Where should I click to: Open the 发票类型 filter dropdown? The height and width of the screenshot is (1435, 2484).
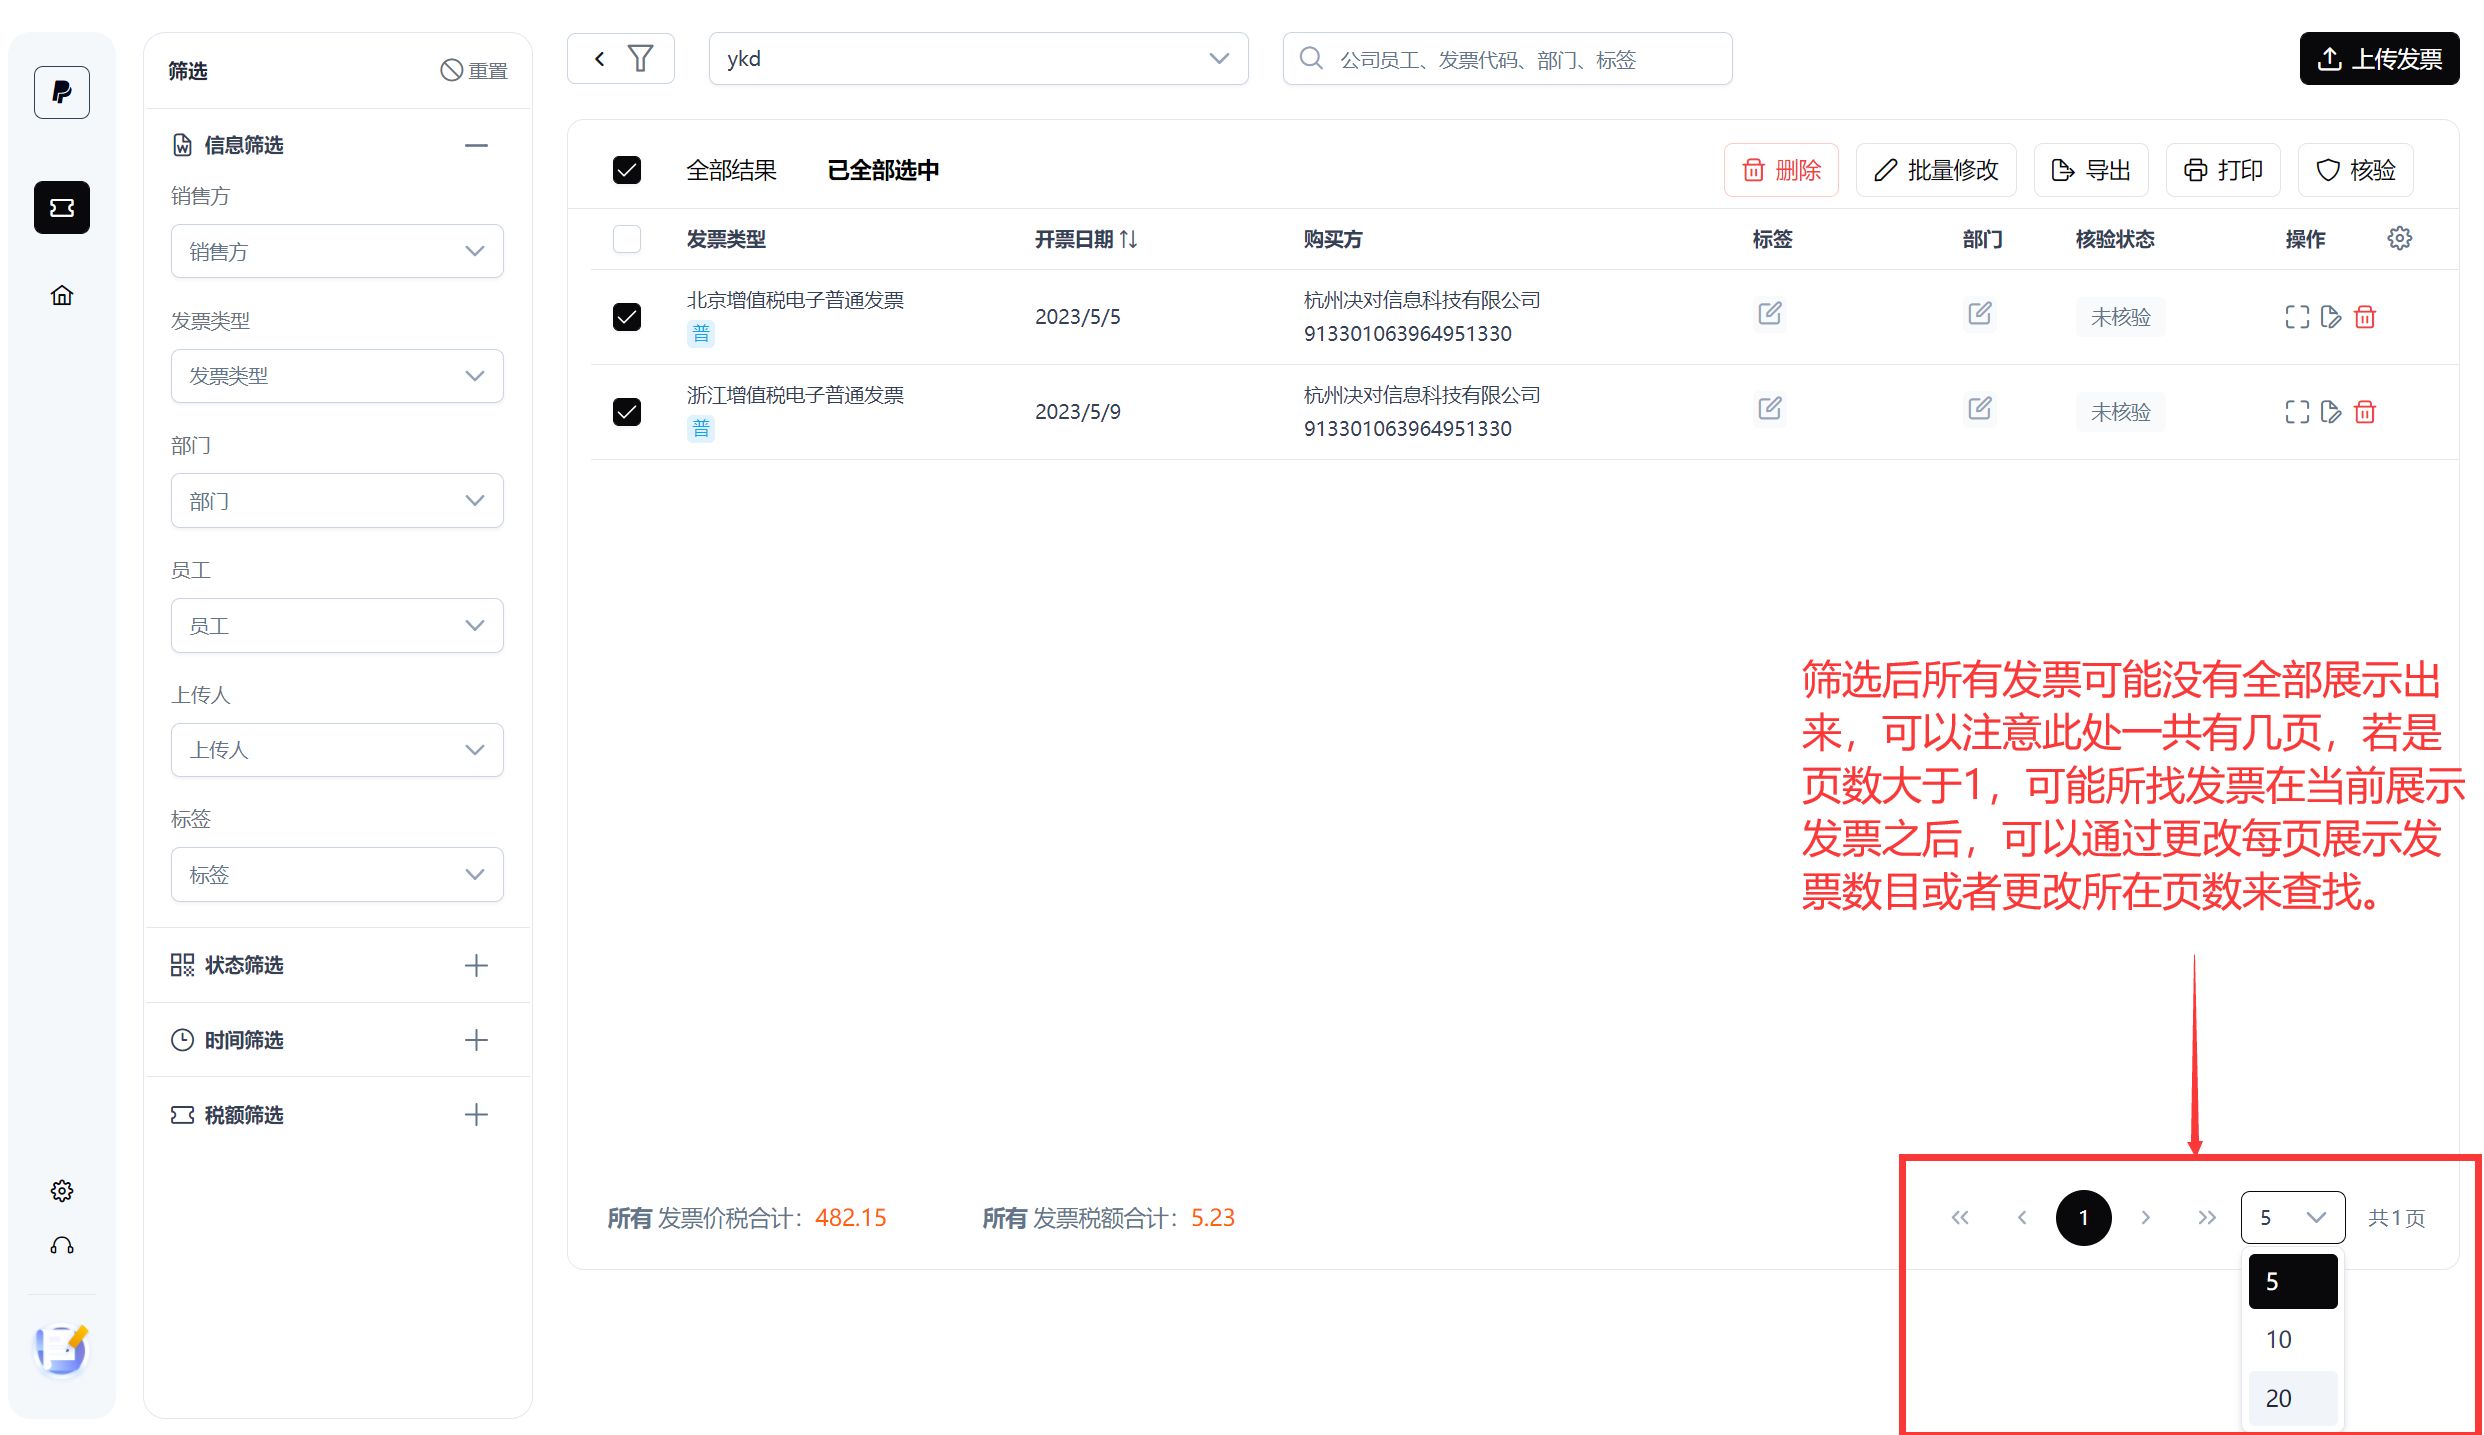337,376
